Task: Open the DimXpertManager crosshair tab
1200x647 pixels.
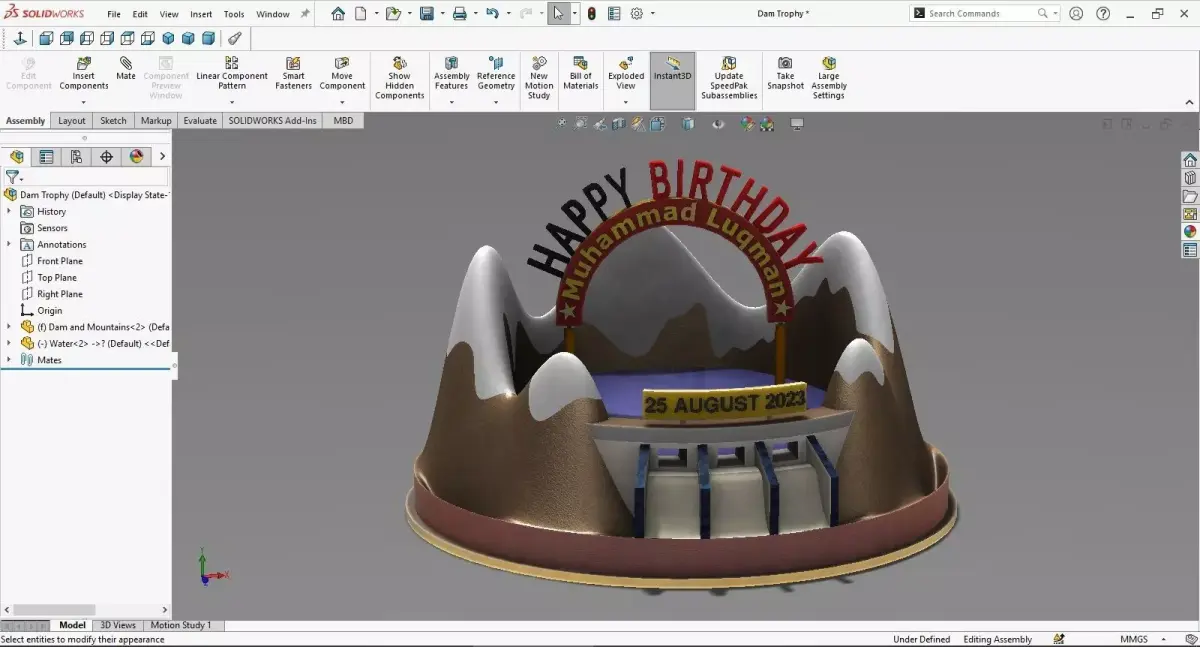Action: 106,157
